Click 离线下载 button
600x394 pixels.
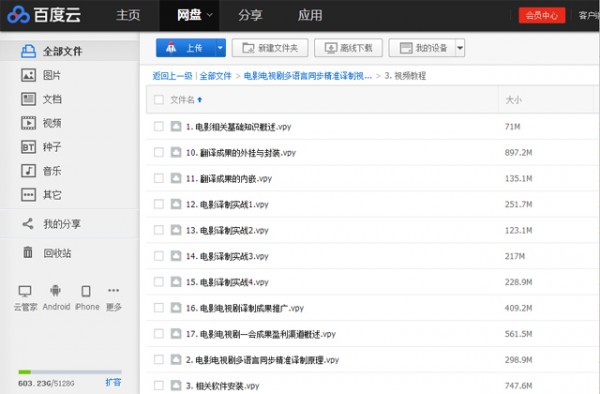348,48
